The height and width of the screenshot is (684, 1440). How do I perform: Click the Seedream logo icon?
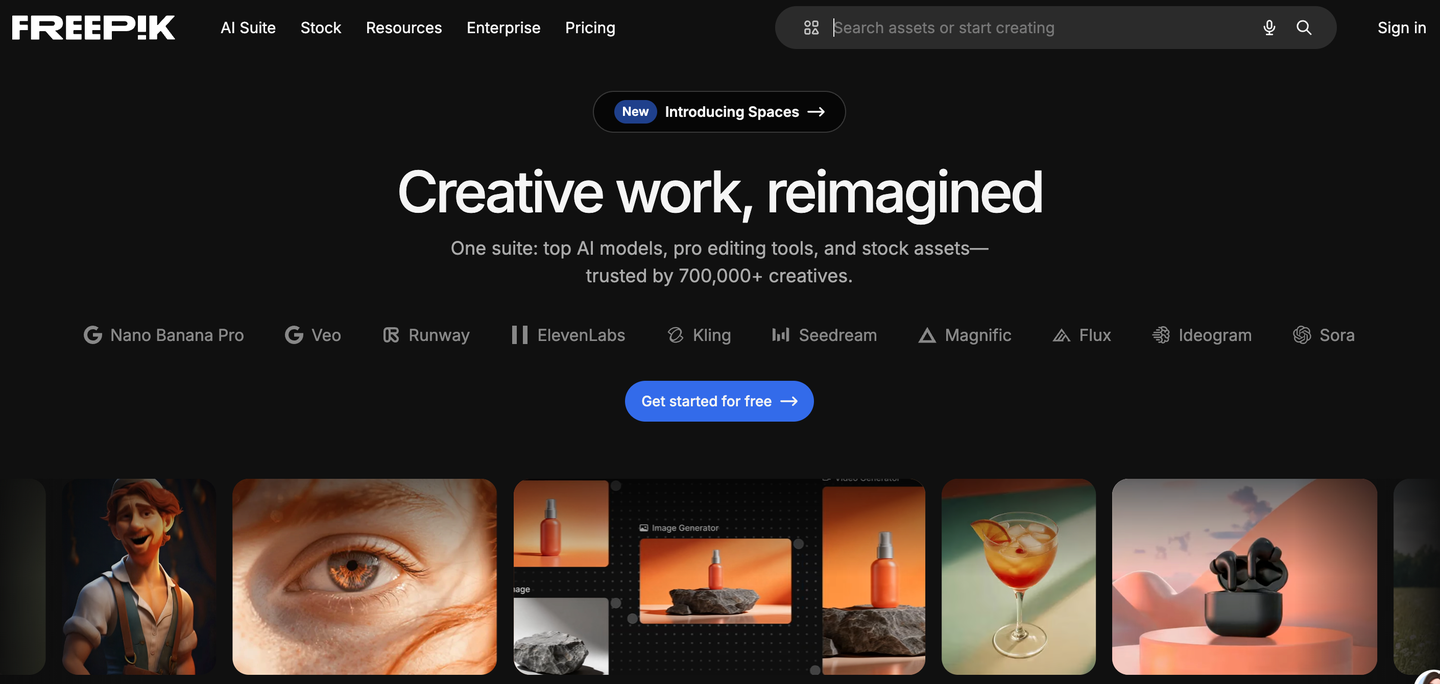[781, 335]
